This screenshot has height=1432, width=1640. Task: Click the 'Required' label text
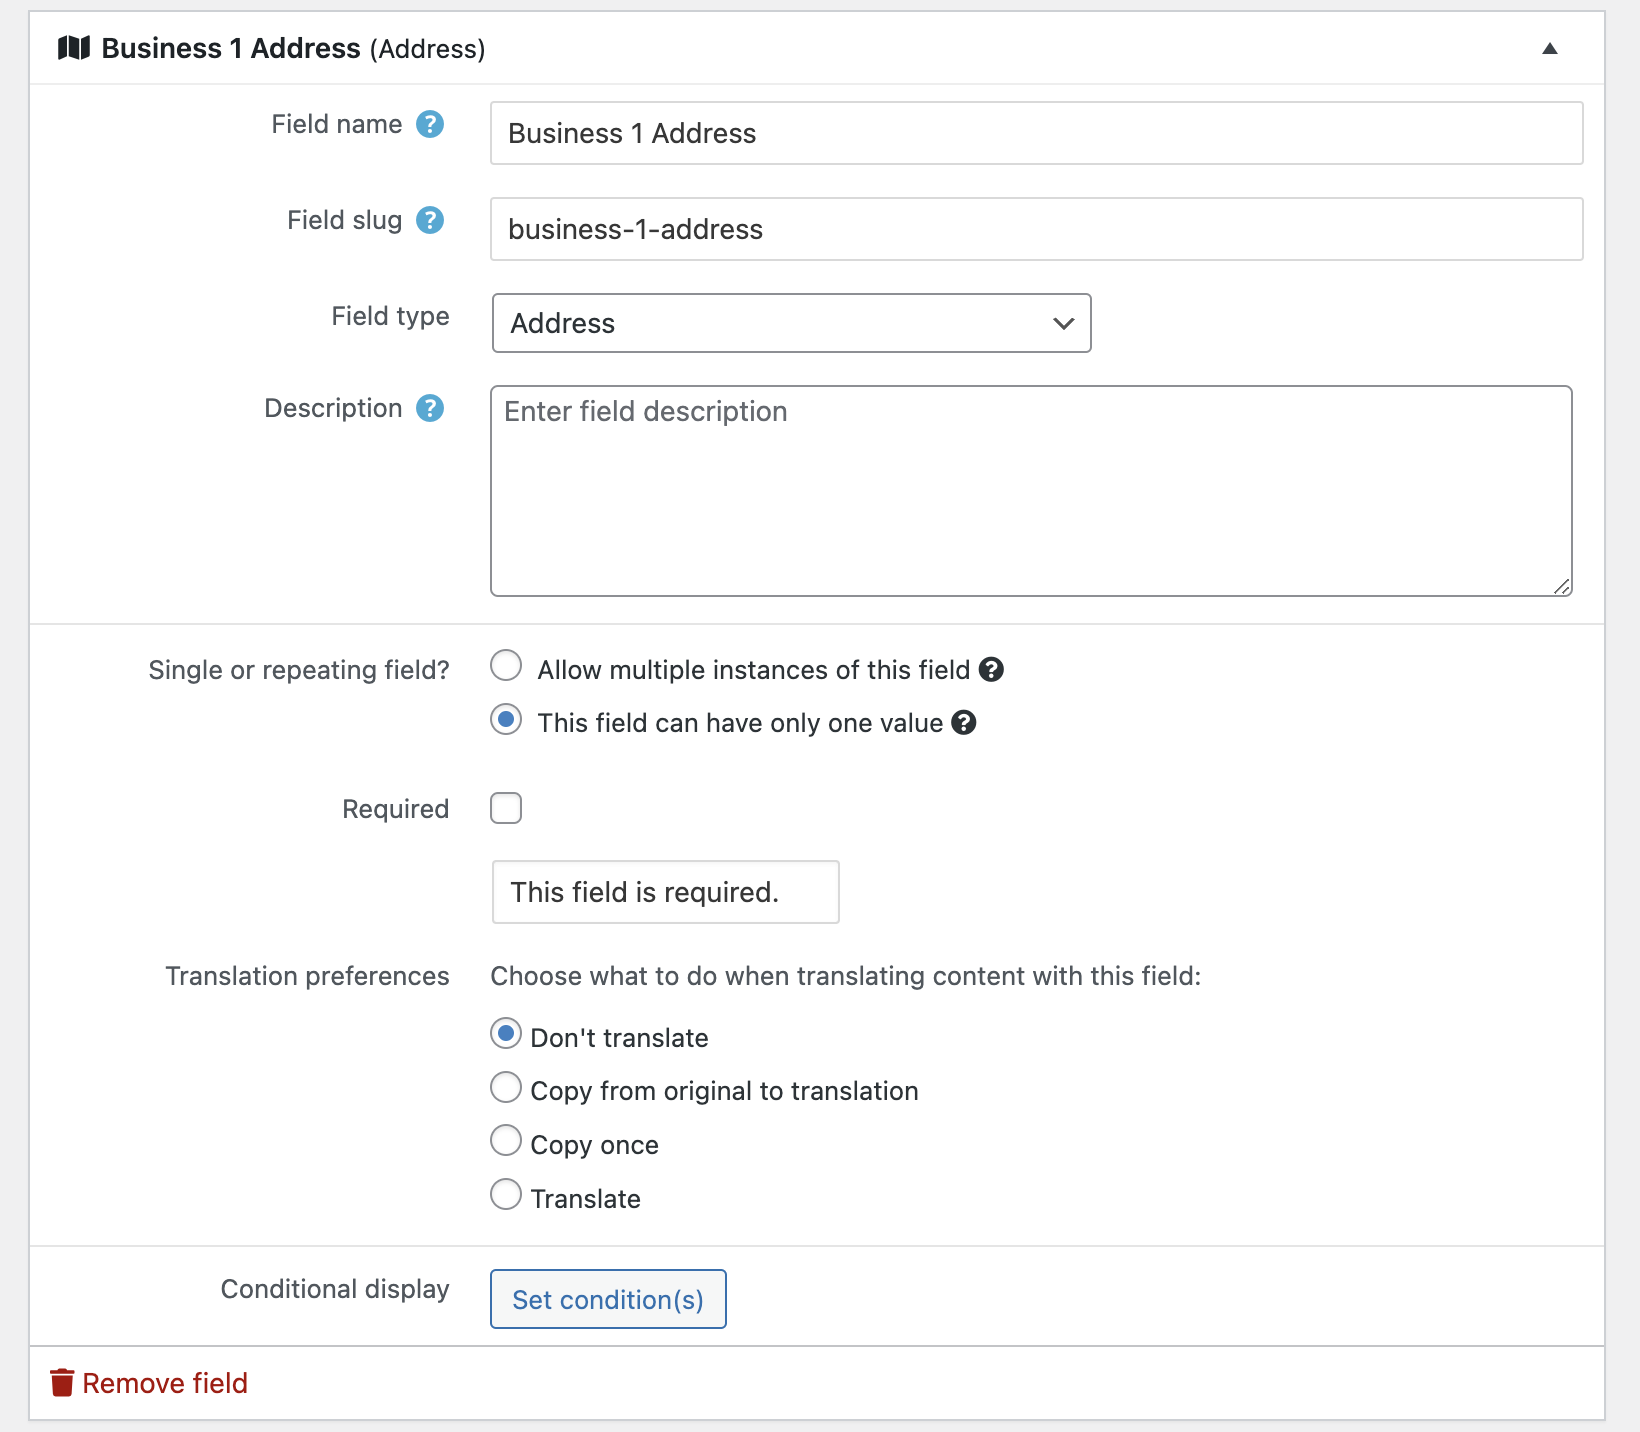(396, 809)
